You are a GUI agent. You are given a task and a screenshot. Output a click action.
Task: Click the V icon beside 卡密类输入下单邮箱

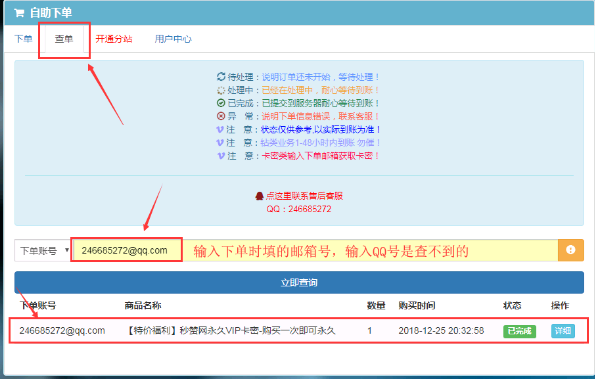click(x=221, y=156)
